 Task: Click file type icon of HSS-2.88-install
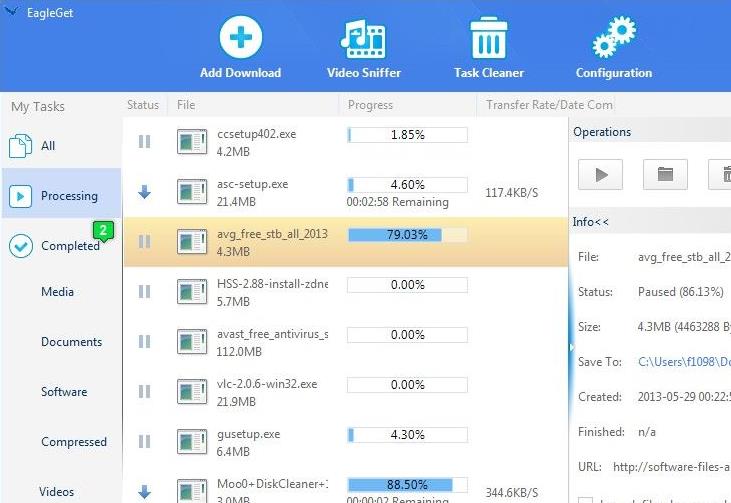click(192, 292)
